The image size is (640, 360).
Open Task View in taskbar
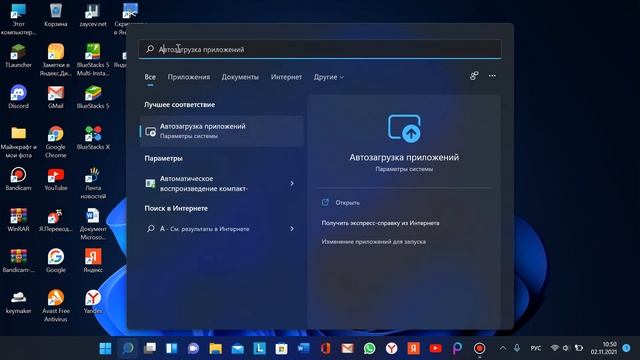pyautogui.click(x=150, y=348)
